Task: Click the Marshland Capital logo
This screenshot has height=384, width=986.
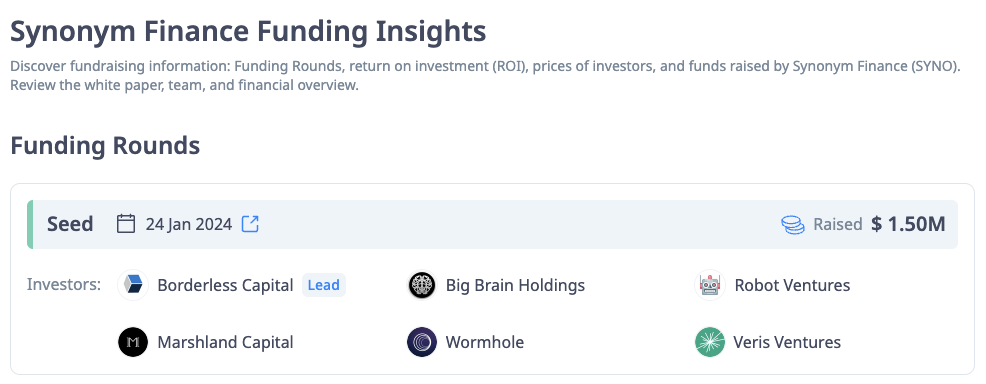Action: [x=133, y=343]
